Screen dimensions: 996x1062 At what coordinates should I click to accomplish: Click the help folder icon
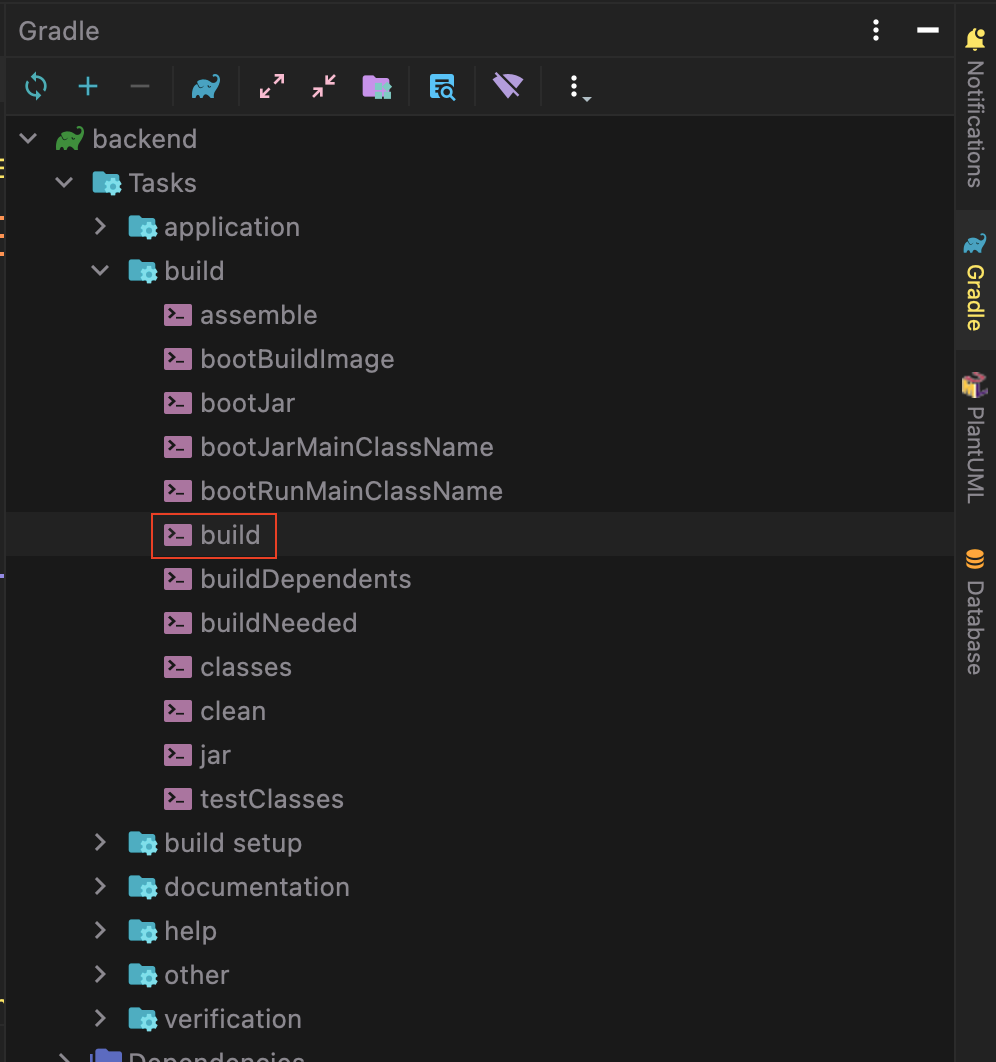[x=142, y=931]
